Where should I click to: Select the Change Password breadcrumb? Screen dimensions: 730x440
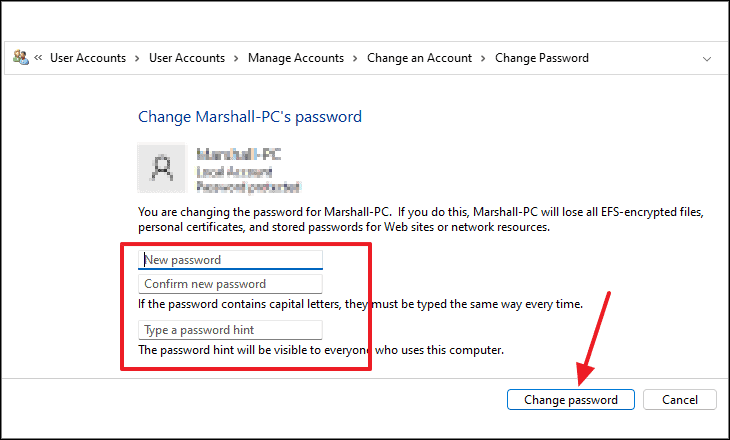coord(541,58)
